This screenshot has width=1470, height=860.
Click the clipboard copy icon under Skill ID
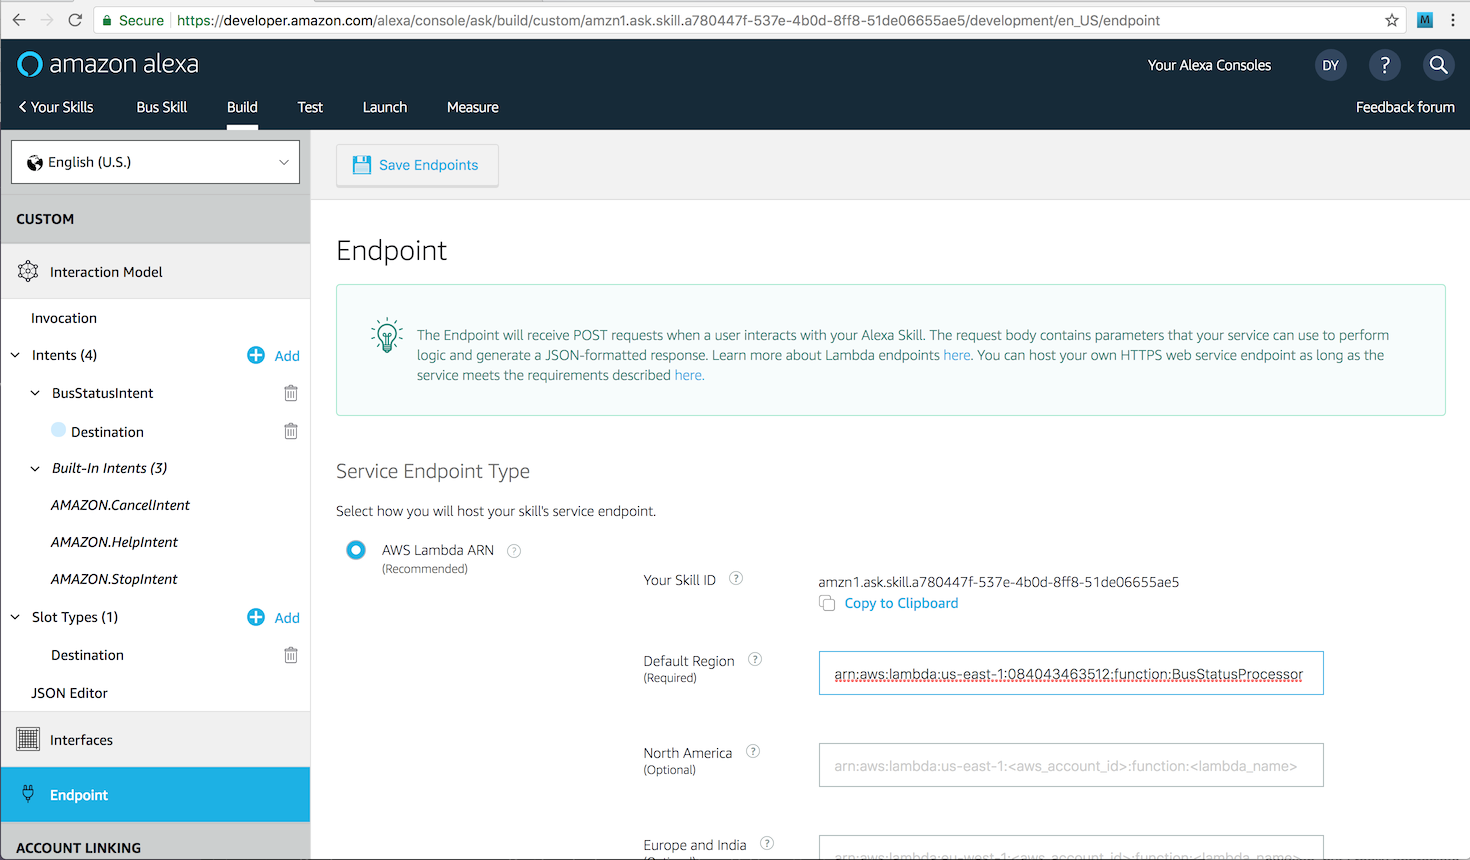(827, 603)
